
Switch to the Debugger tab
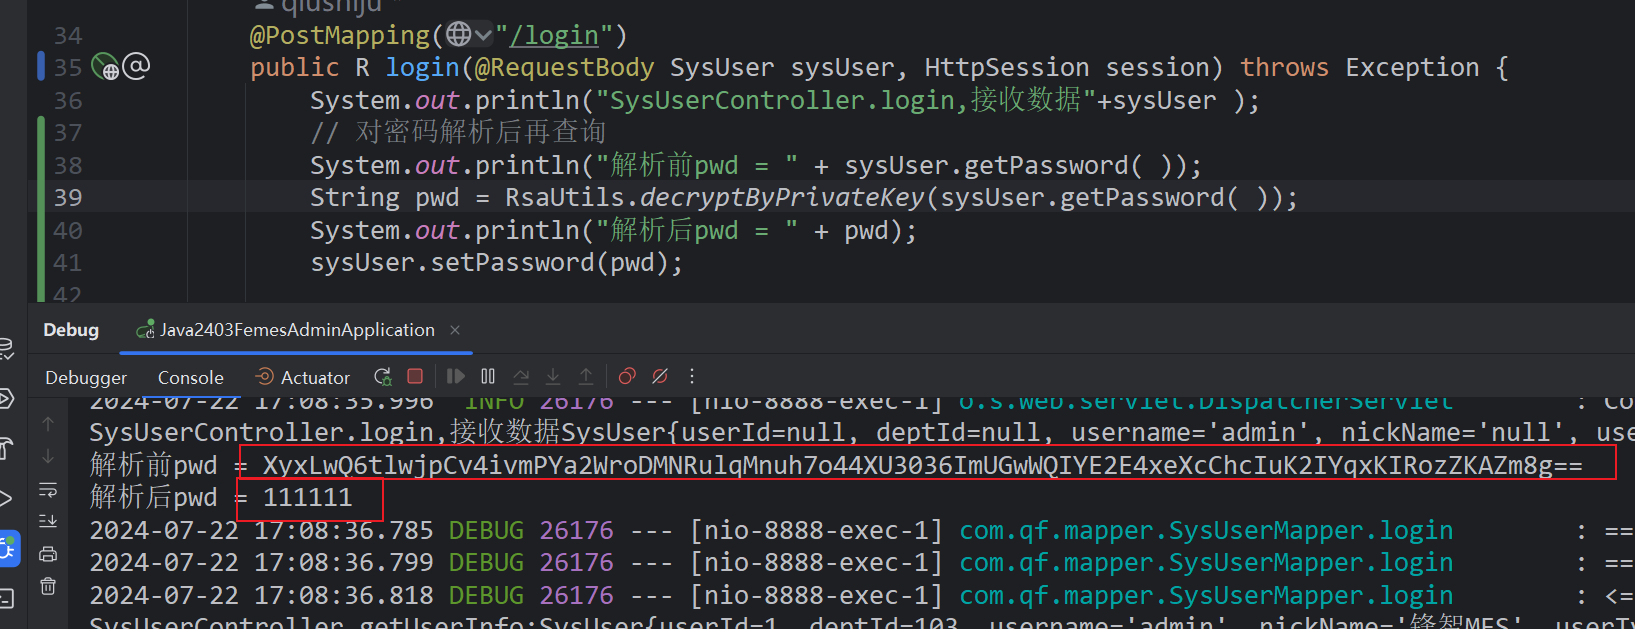[x=86, y=377]
